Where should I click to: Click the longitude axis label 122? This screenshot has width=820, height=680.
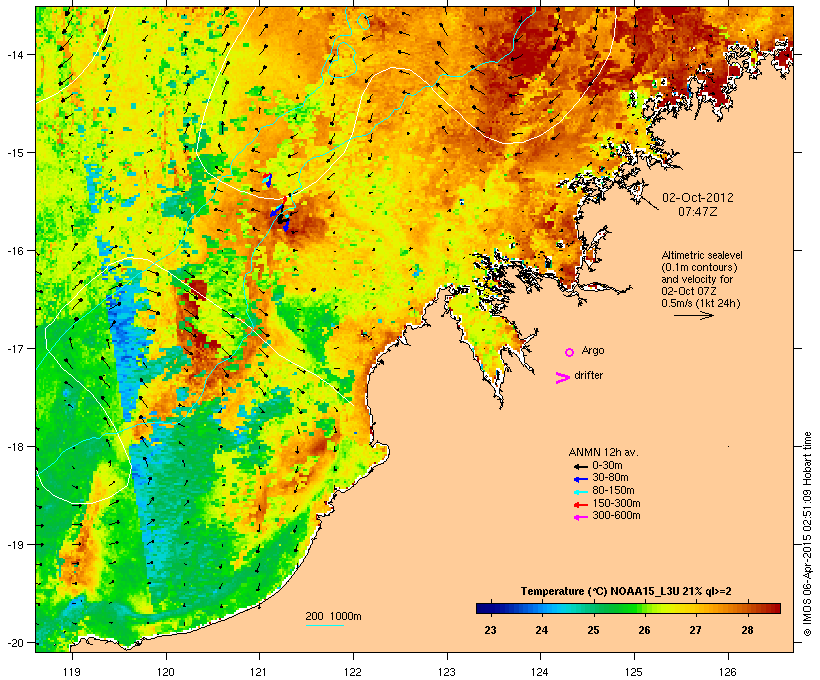coord(353,672)
